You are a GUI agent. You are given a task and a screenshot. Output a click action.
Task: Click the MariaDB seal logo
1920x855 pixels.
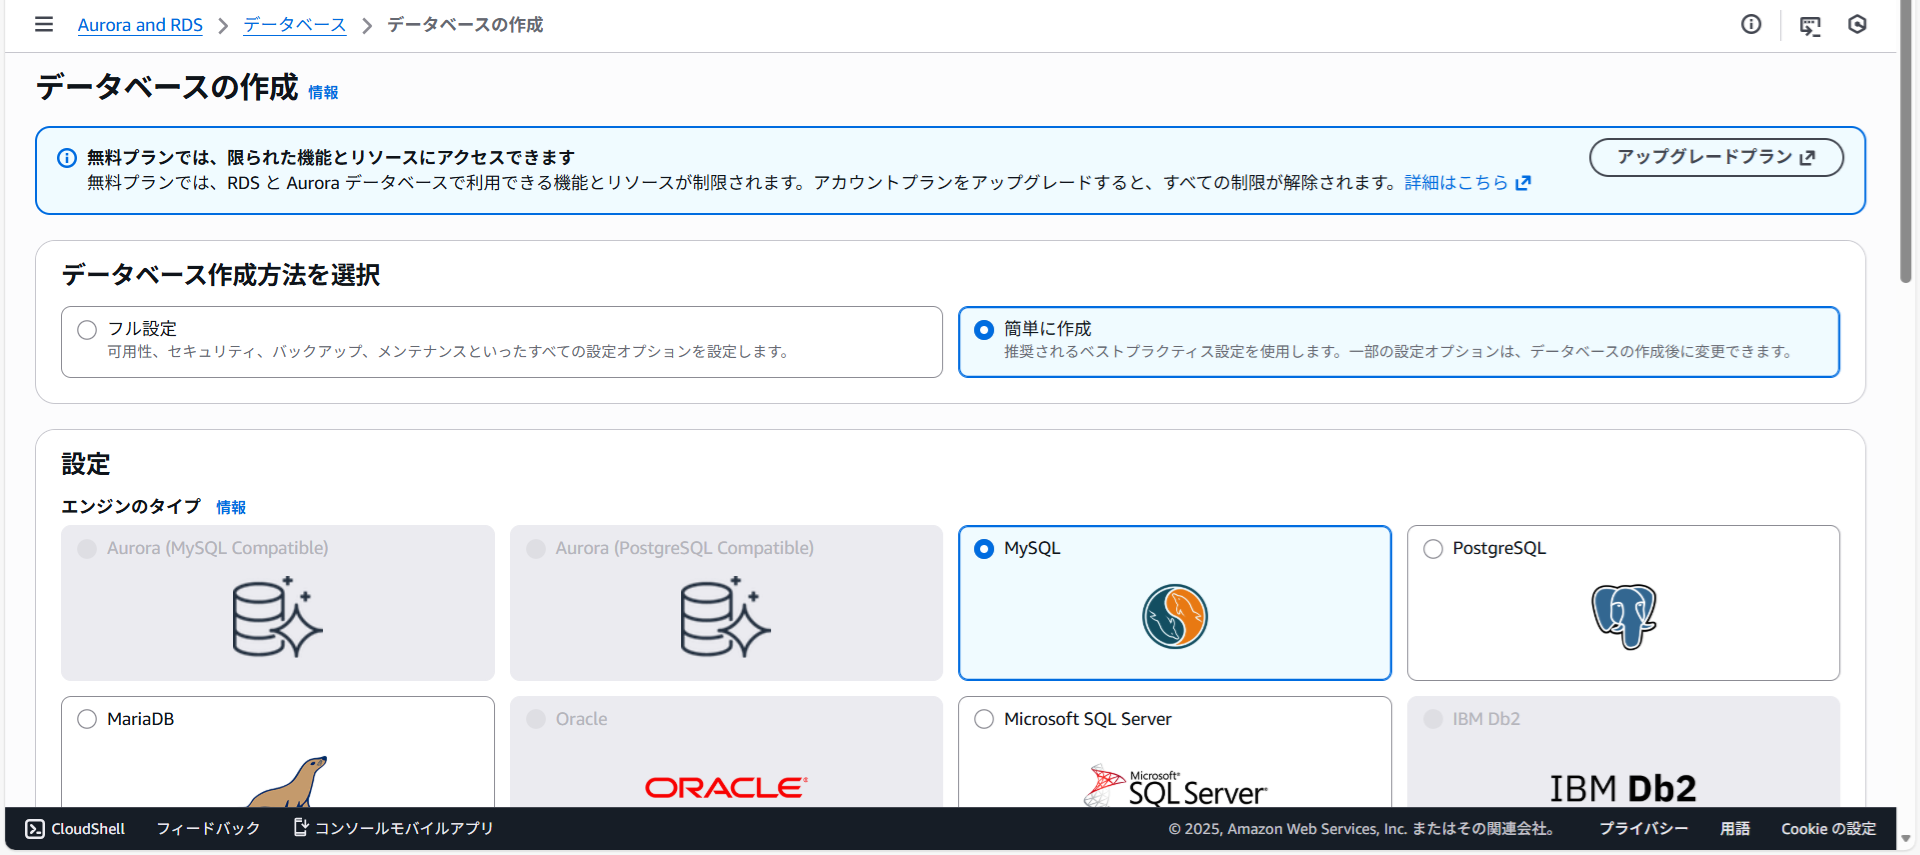tap(288, 782)
